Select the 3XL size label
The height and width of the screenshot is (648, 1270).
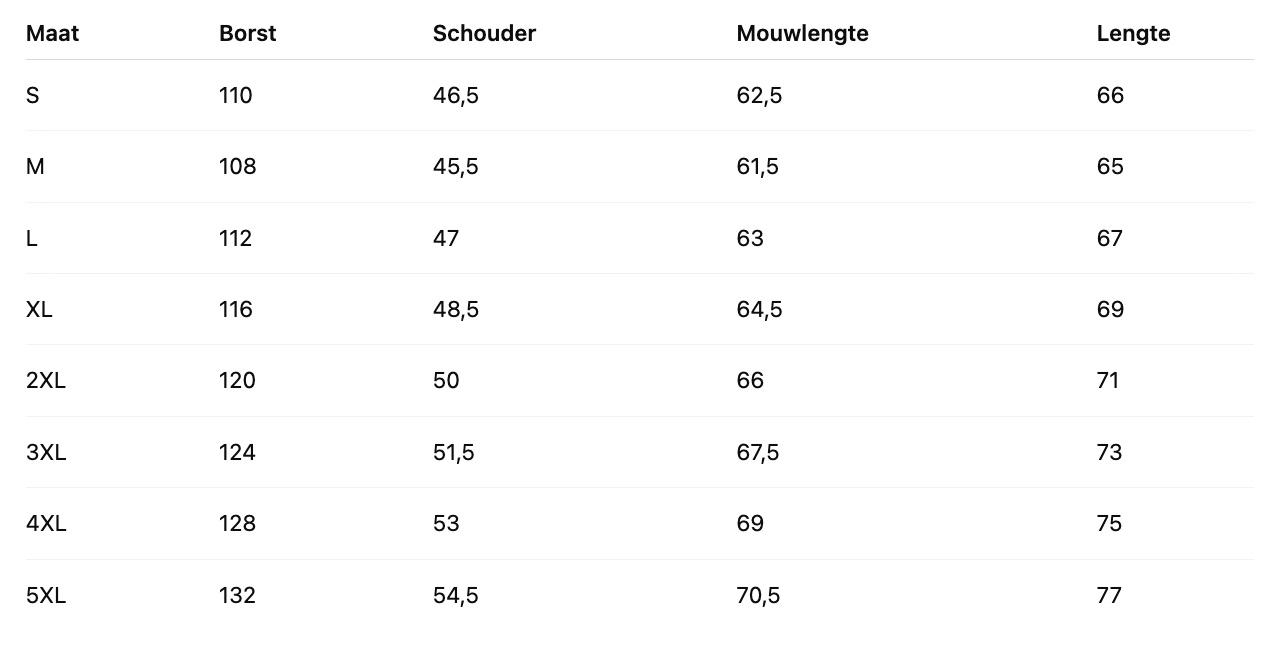coord(46,452)
